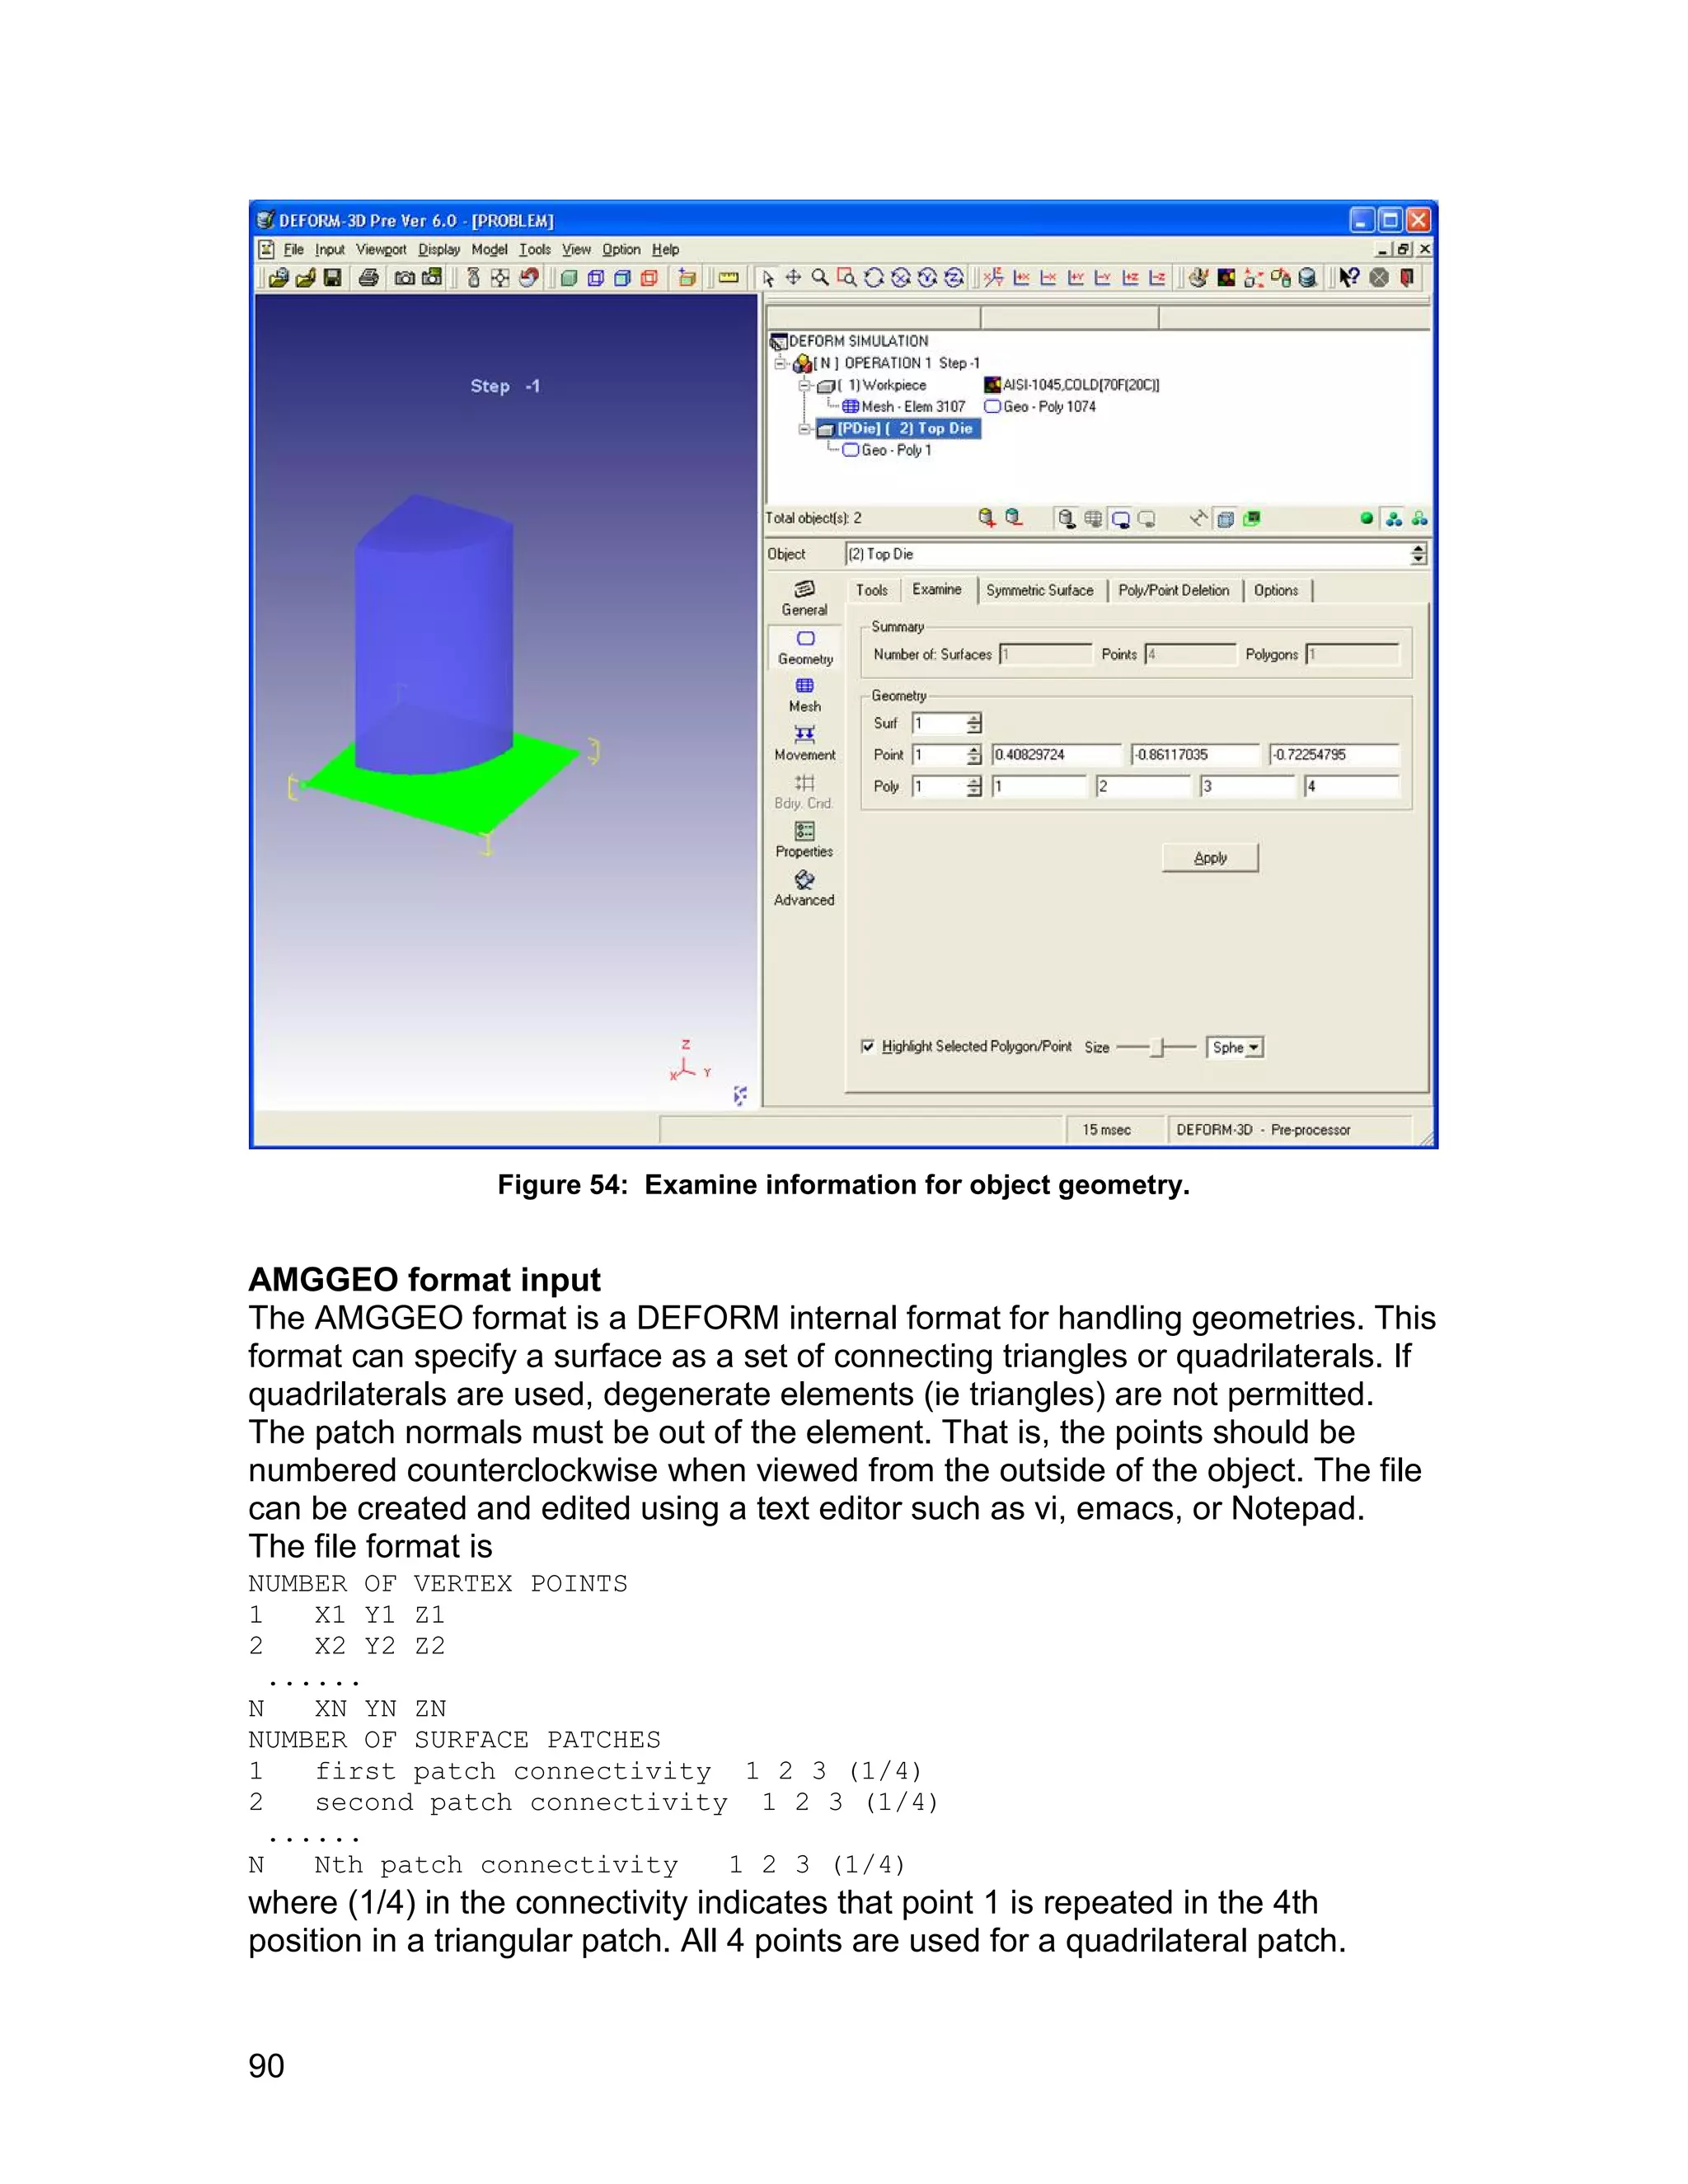Open the View menu

(576, 249)
